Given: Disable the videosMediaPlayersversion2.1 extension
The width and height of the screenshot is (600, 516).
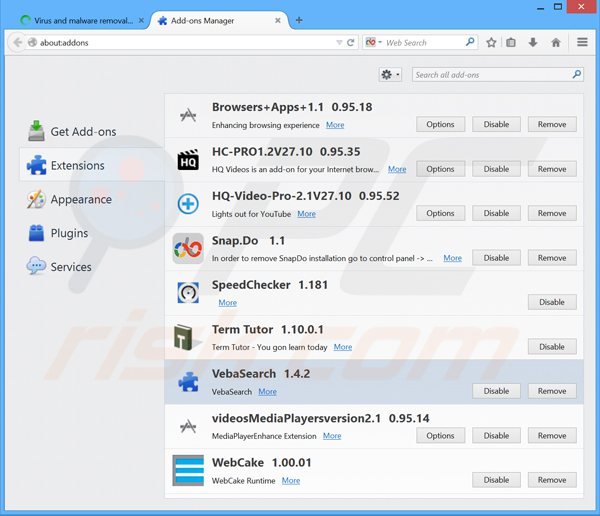Looking at the screenshot, I should click(496, 435).
